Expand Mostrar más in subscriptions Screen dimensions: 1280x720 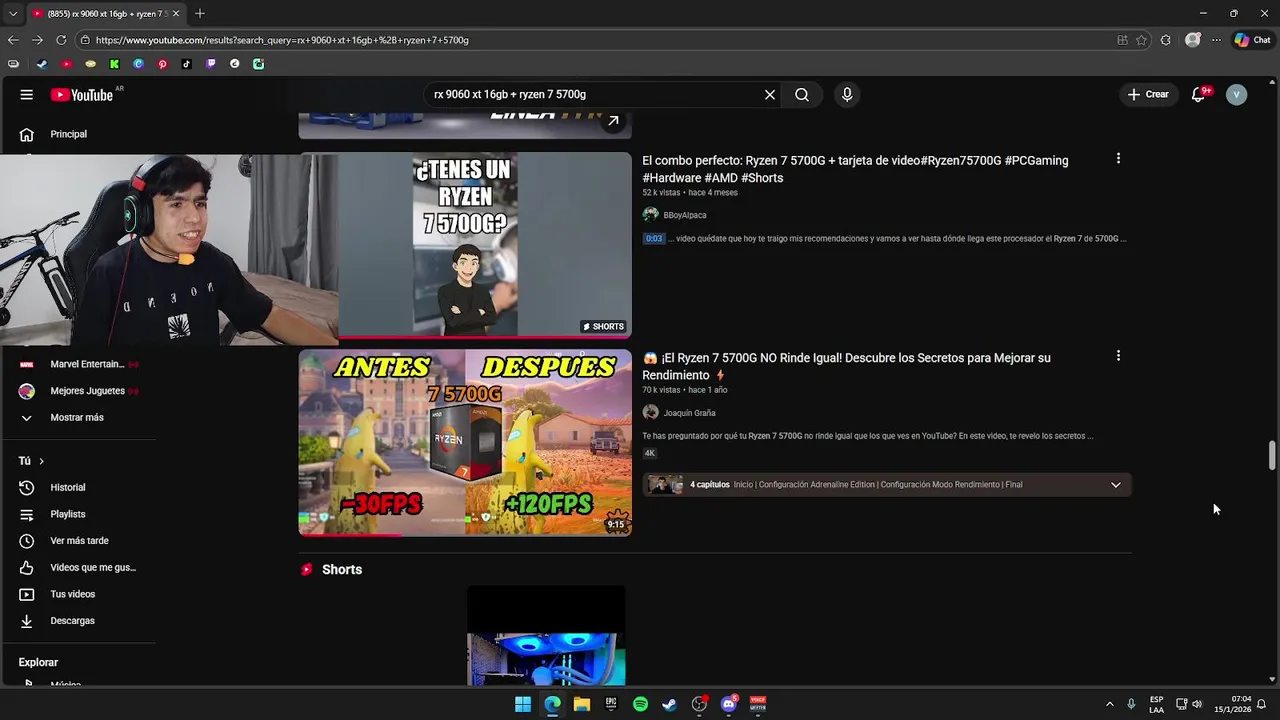pyautogui.click(x=78, y=417)
